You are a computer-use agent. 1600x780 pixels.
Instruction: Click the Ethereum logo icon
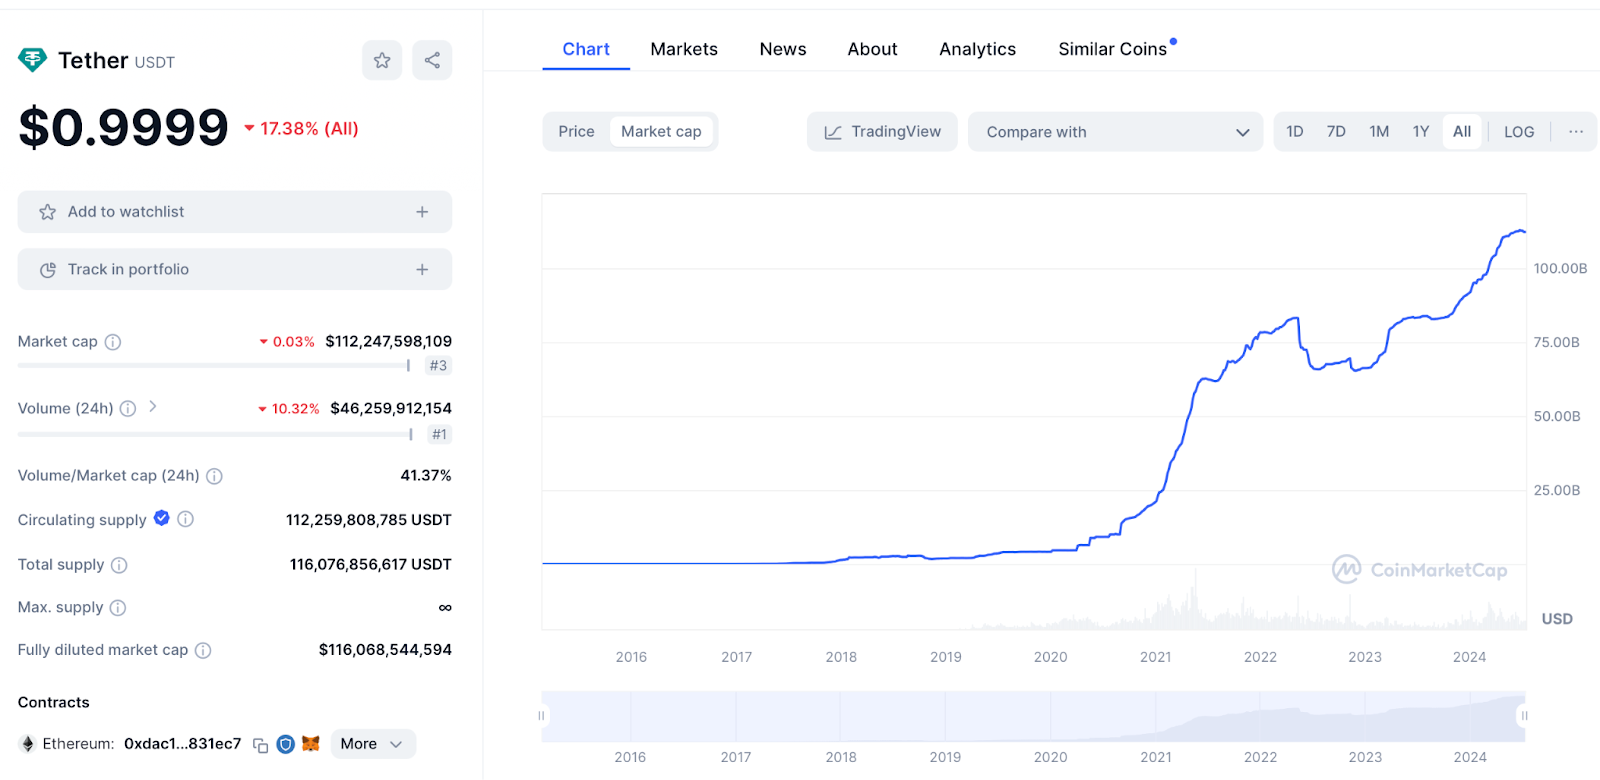28,744
